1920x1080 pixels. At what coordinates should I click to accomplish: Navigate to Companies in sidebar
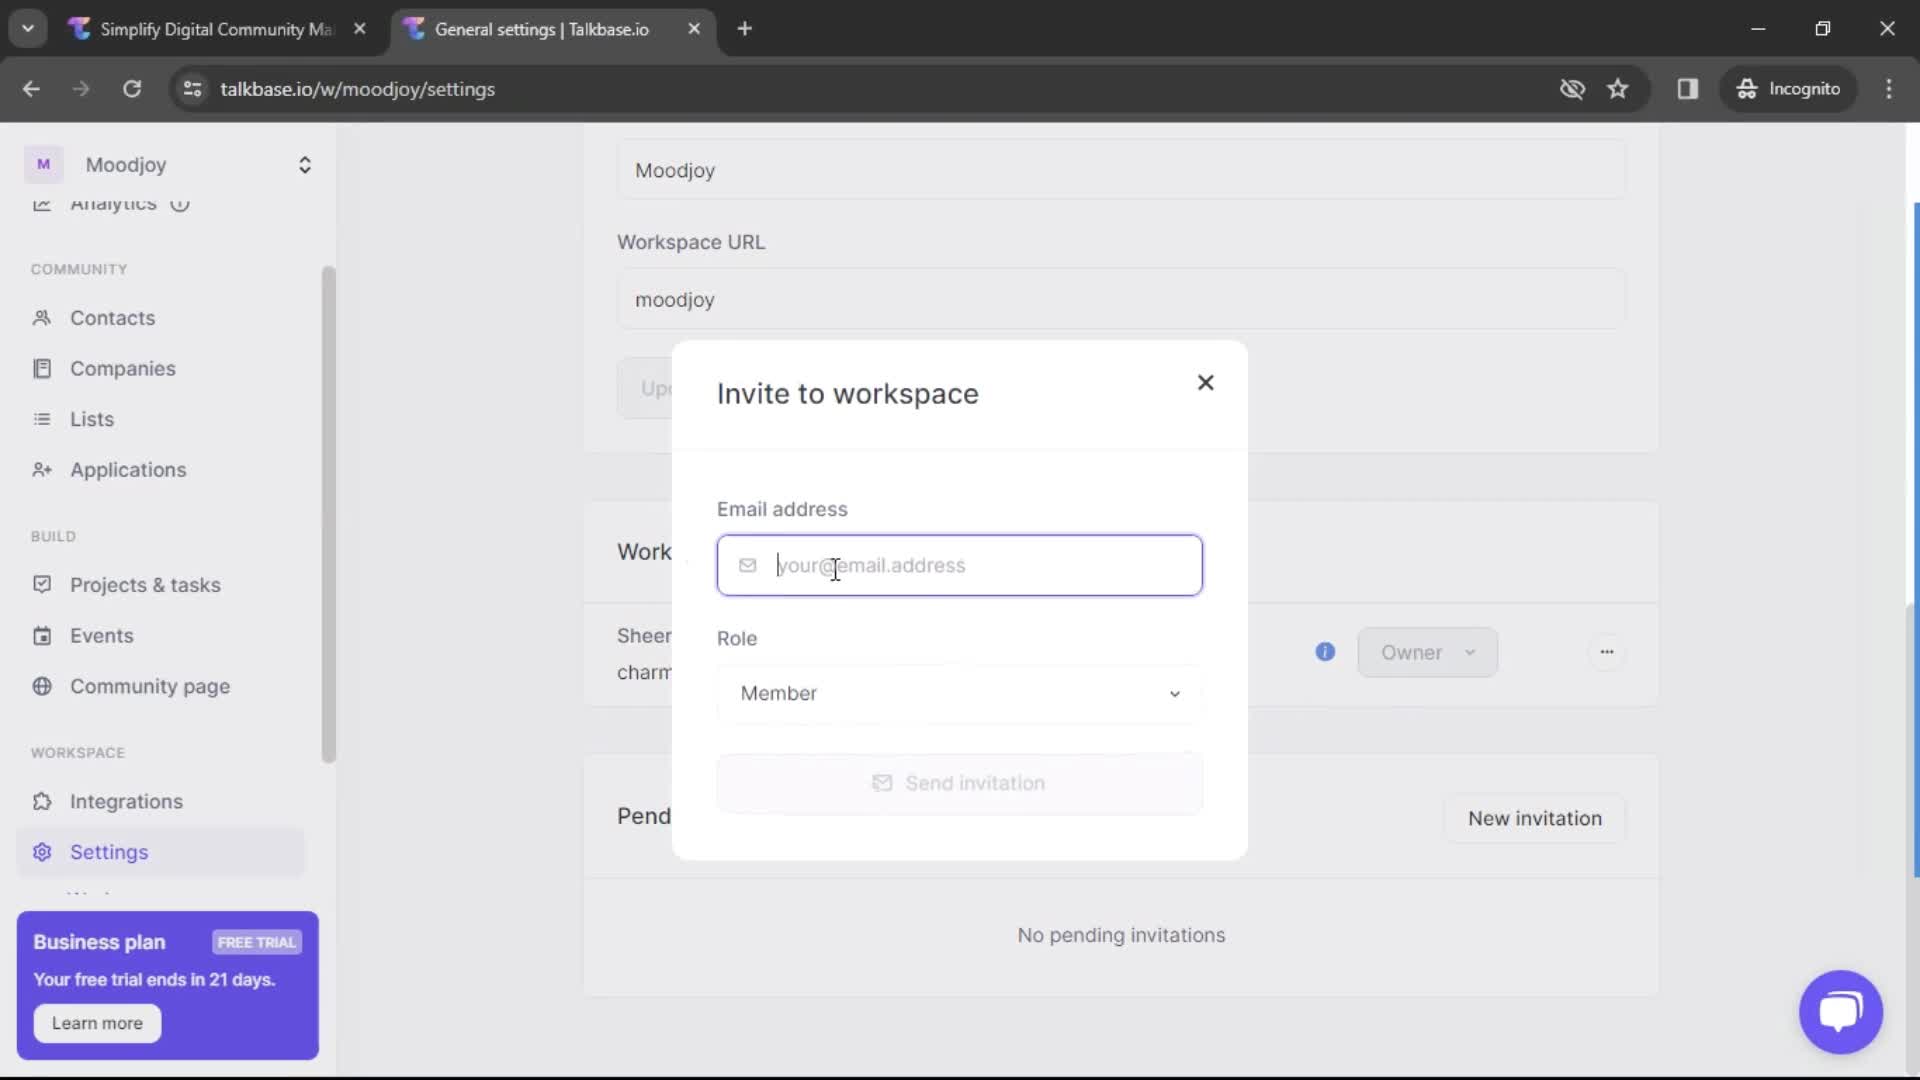pyautogui.click(x=123, y=368)
